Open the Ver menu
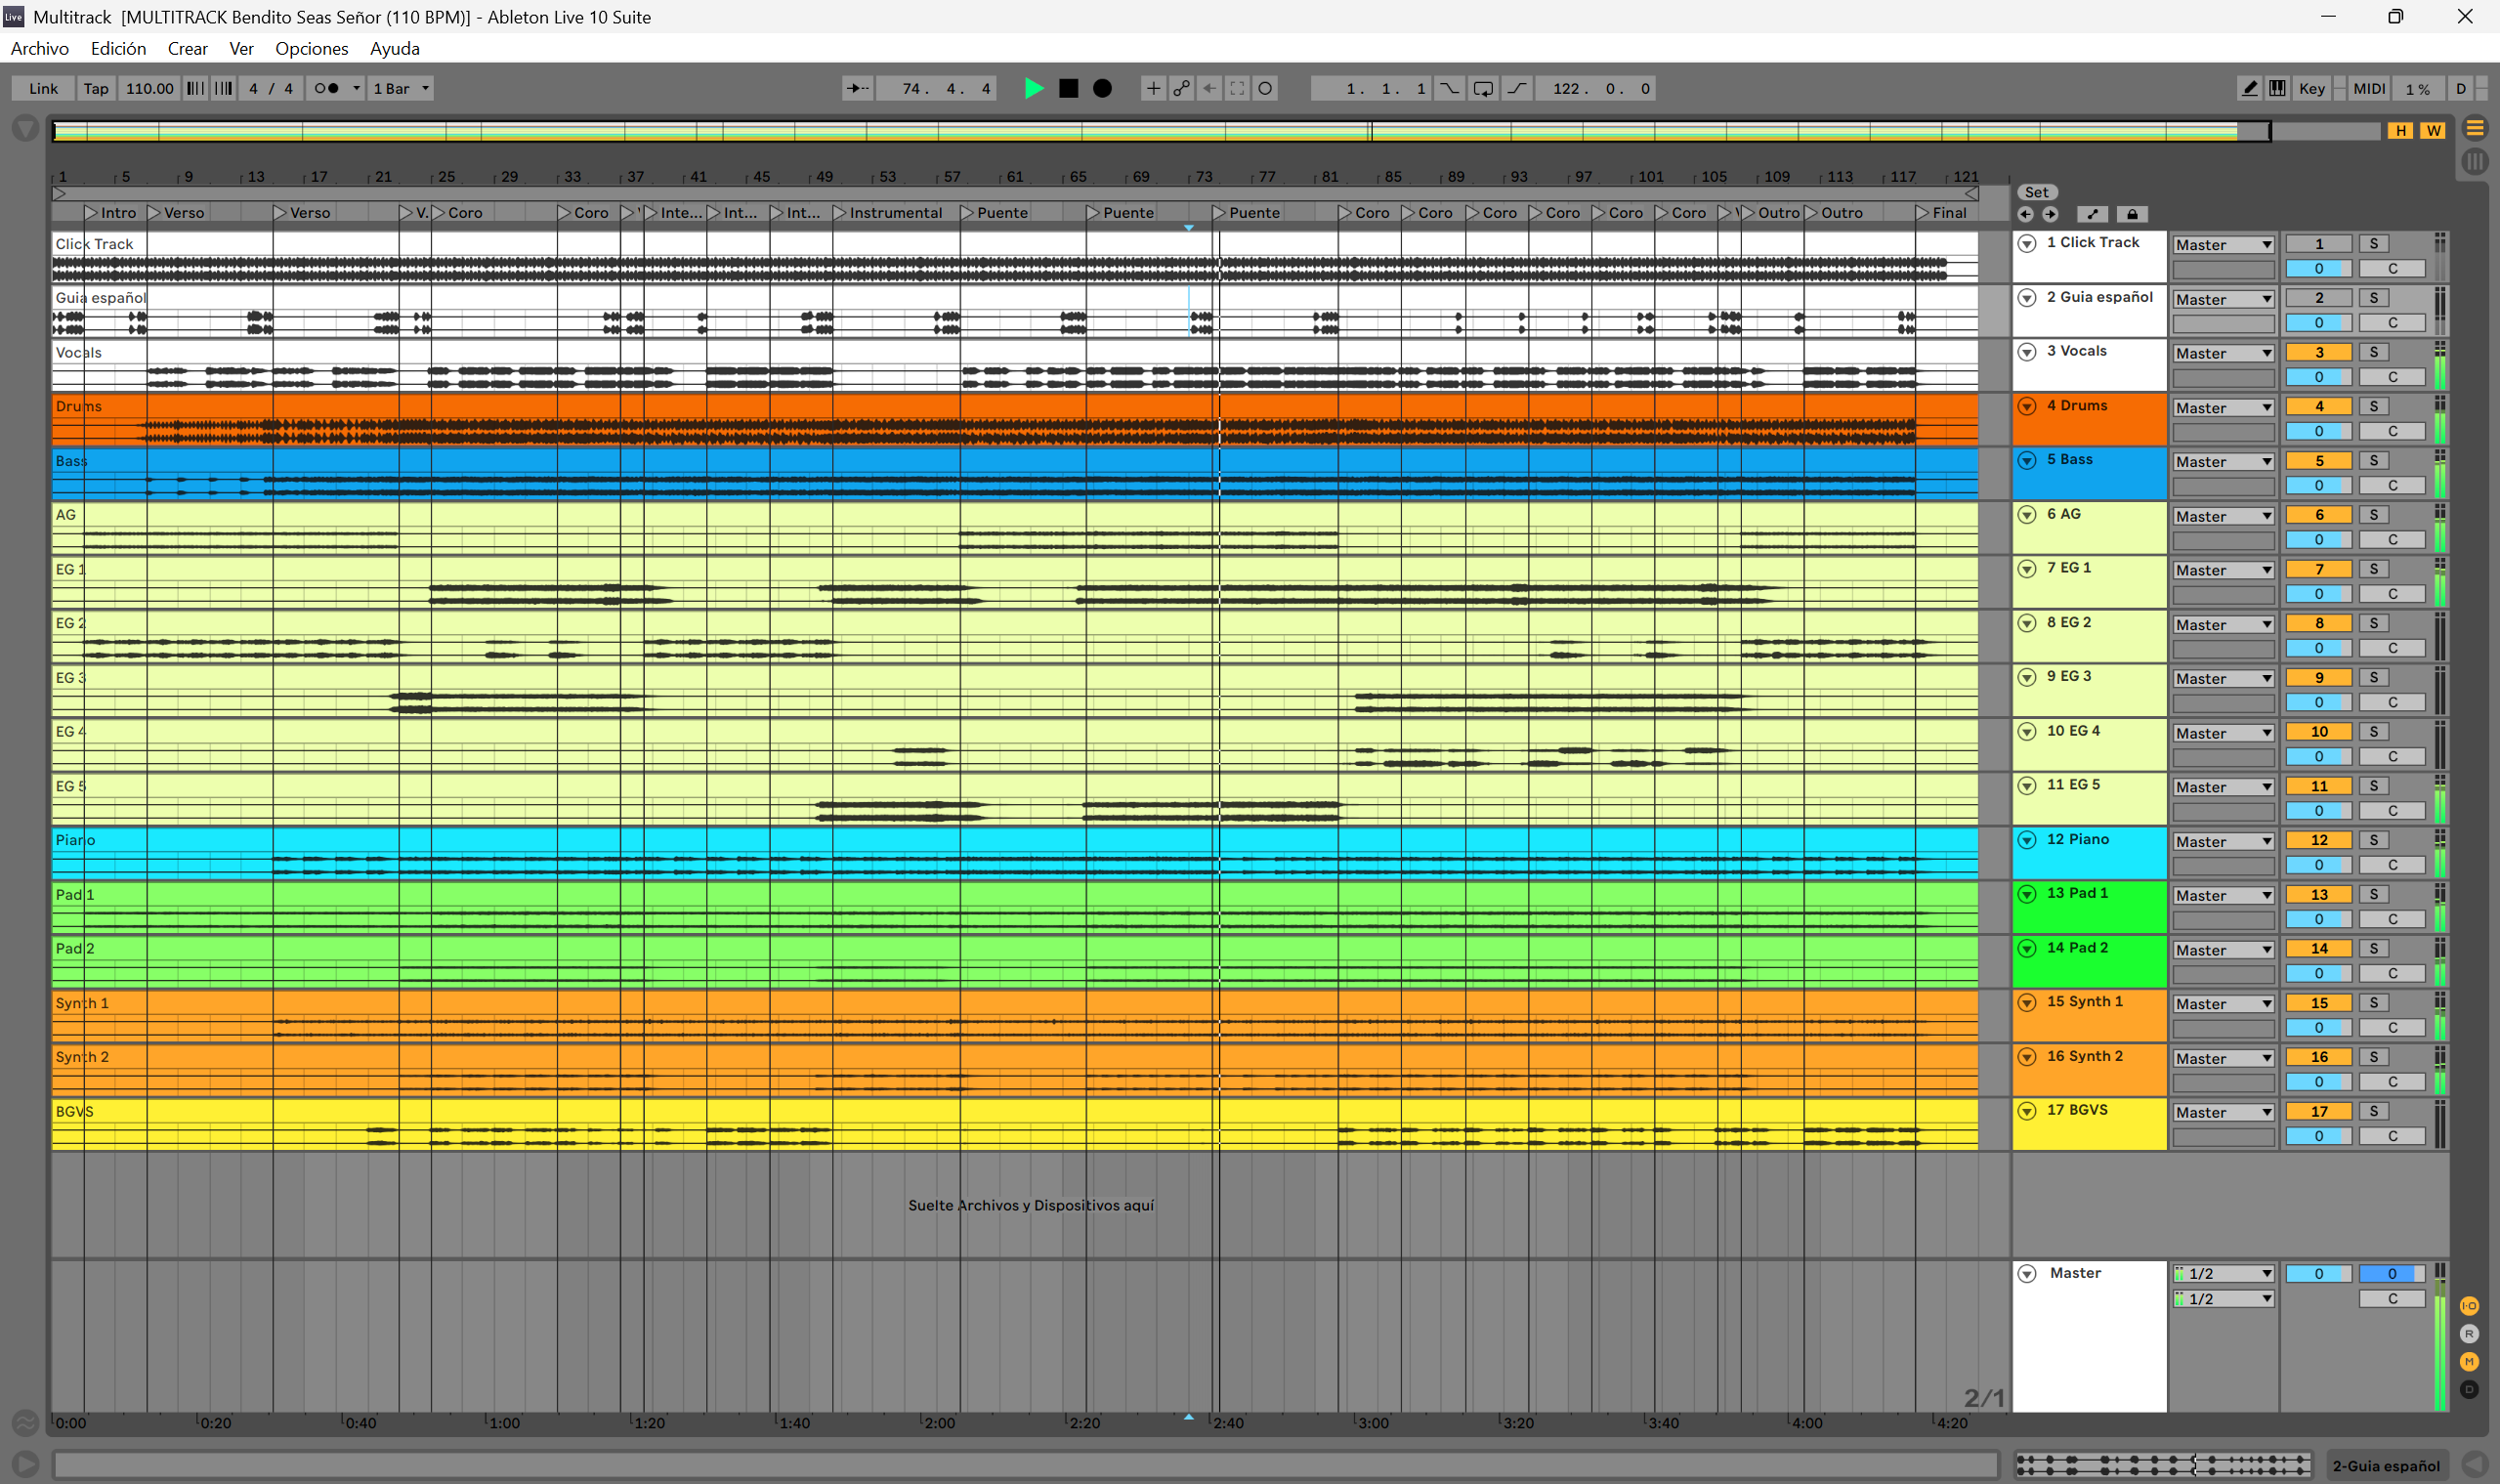 tap(241, 48)
